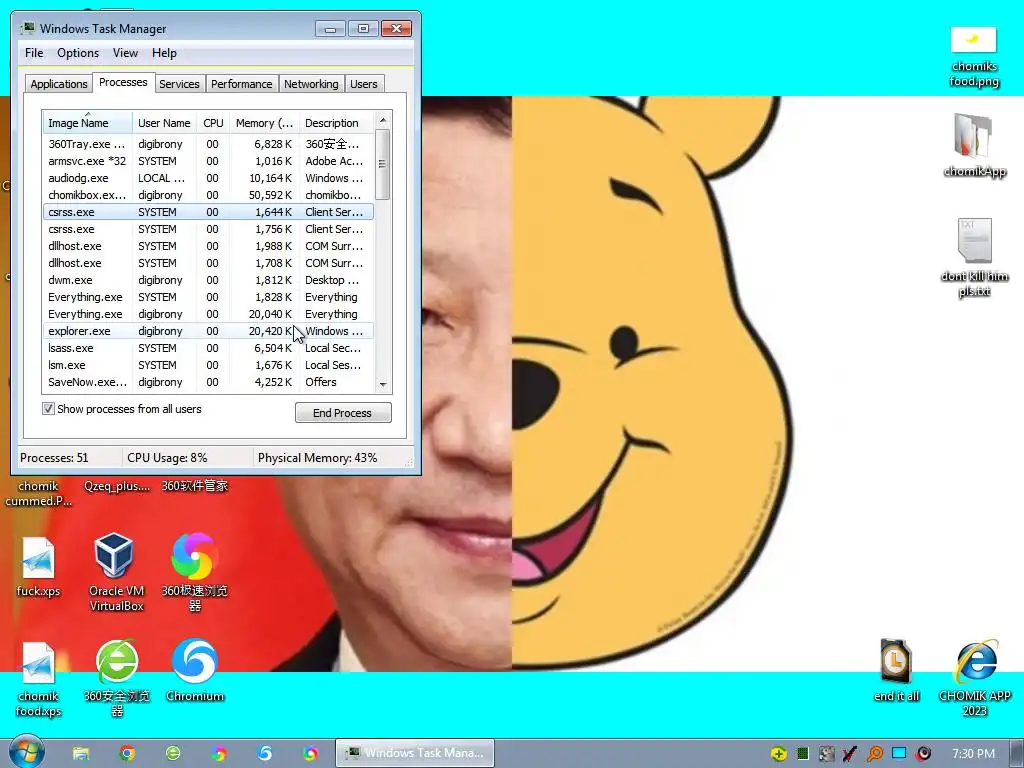Open the Chromium desktop shortcut

click(x=195, y=670)
